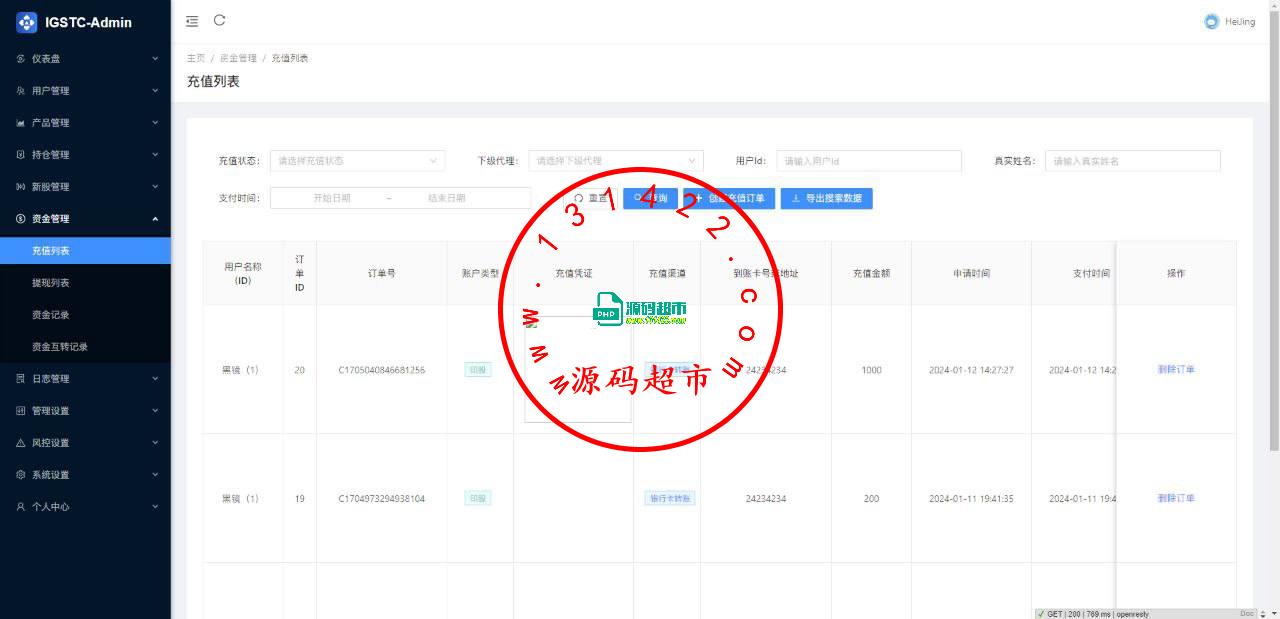Expand the 产品管理 menu chevron

tap(155, 123)
